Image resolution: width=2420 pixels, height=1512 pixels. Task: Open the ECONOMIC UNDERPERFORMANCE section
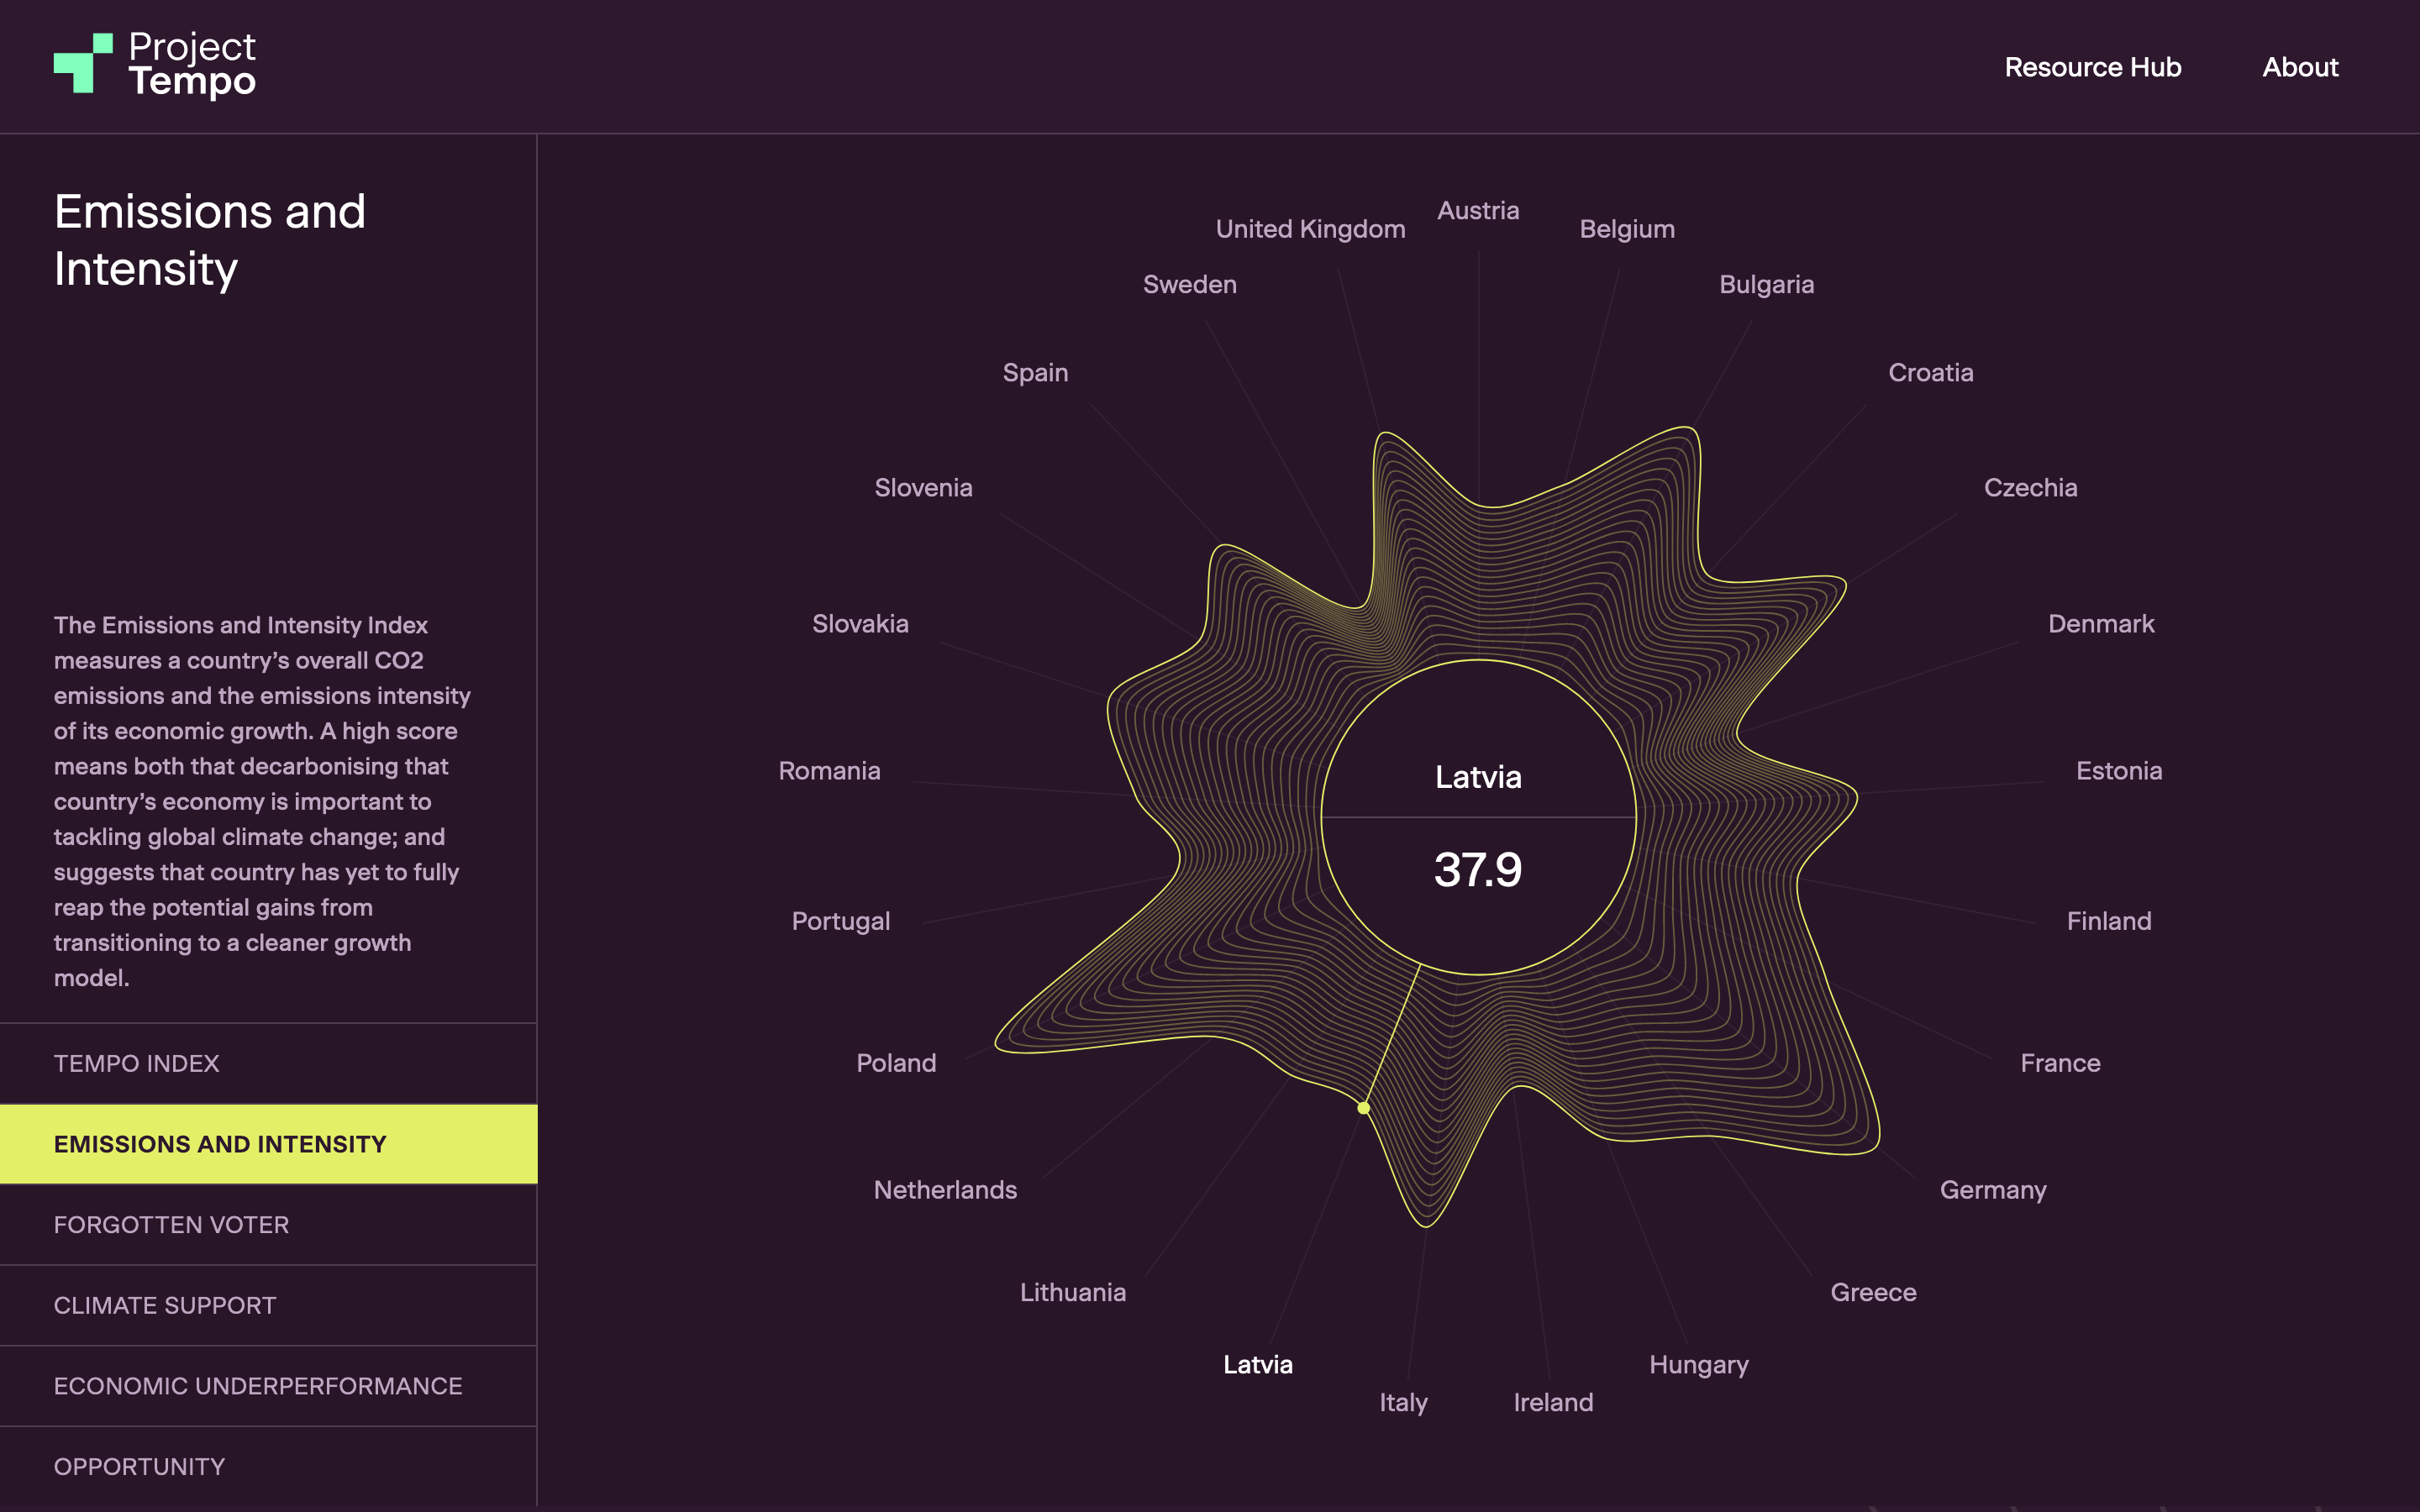[x=258, y=1386]
